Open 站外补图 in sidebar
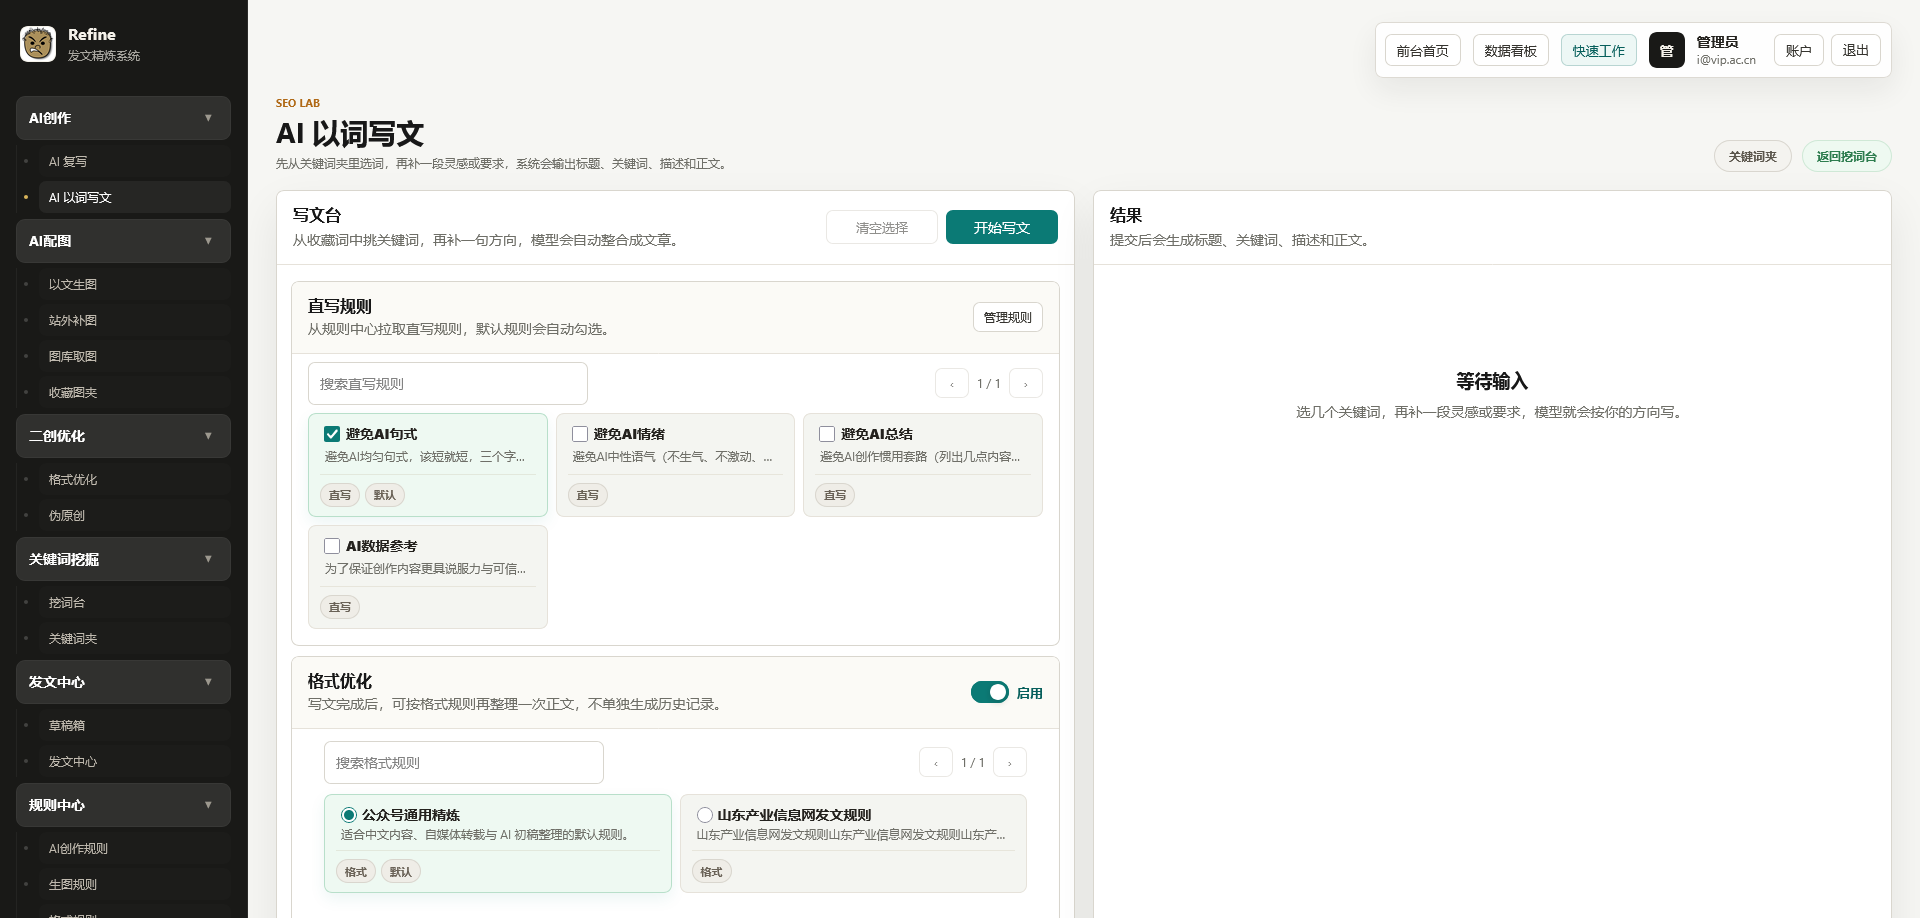Image resolution: width=1920 pixels, height=918 pixels. (134, 320)
